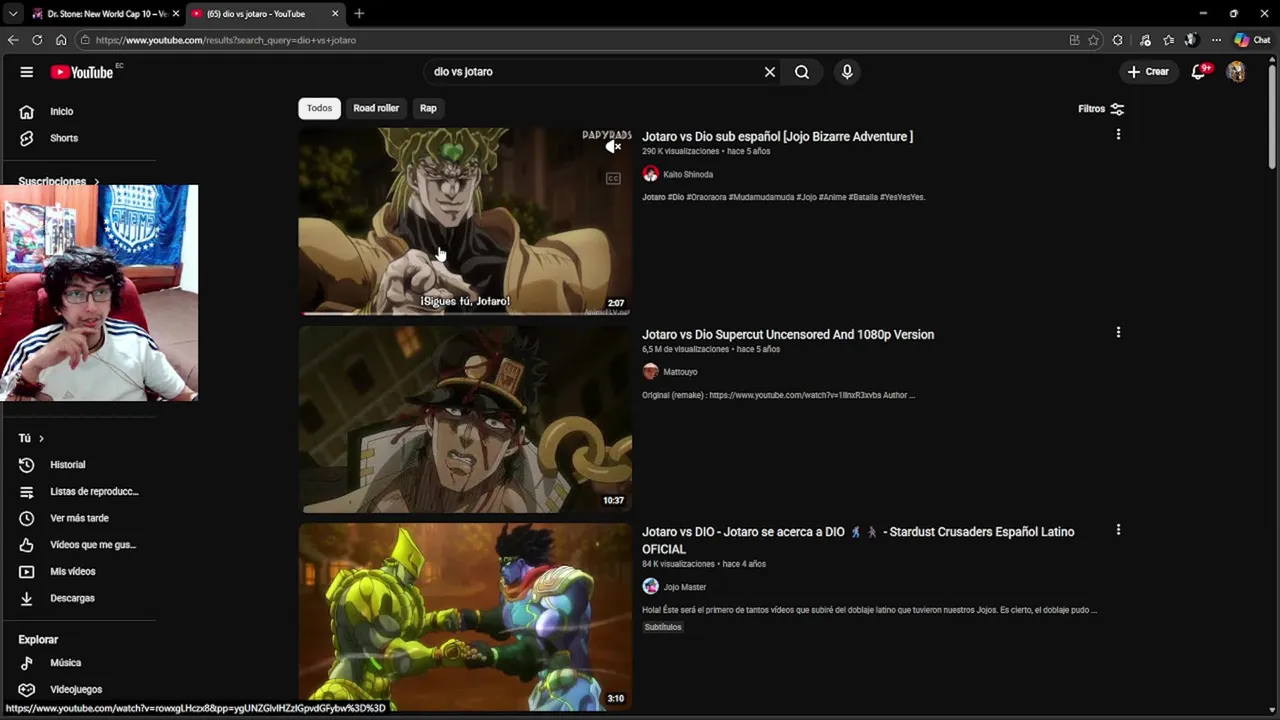
Task: Visit the Jojo Master channel
Action: click(685, 587)
